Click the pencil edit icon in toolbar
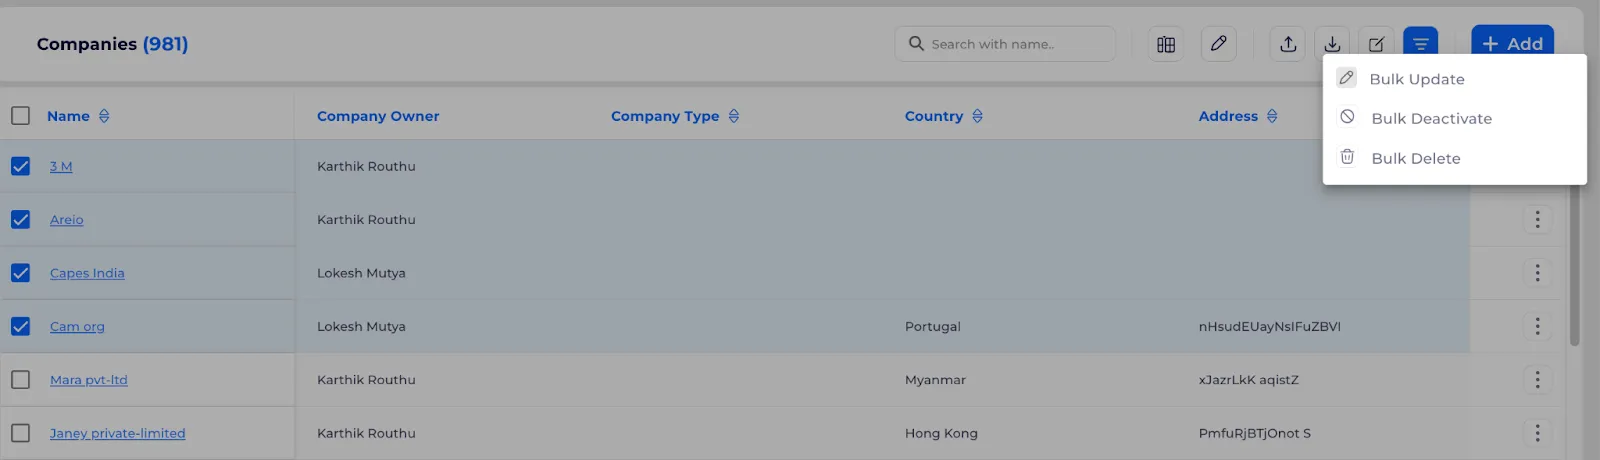Image resolution: width=1600 pixels, height=460 pixels. click(x=1218, y=44)
